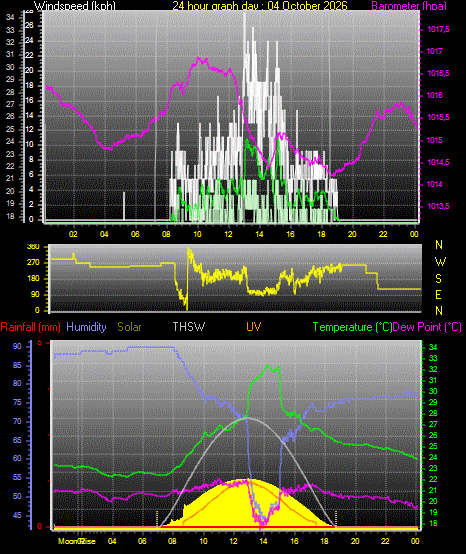Click the '75' humidity axis value

17,402
